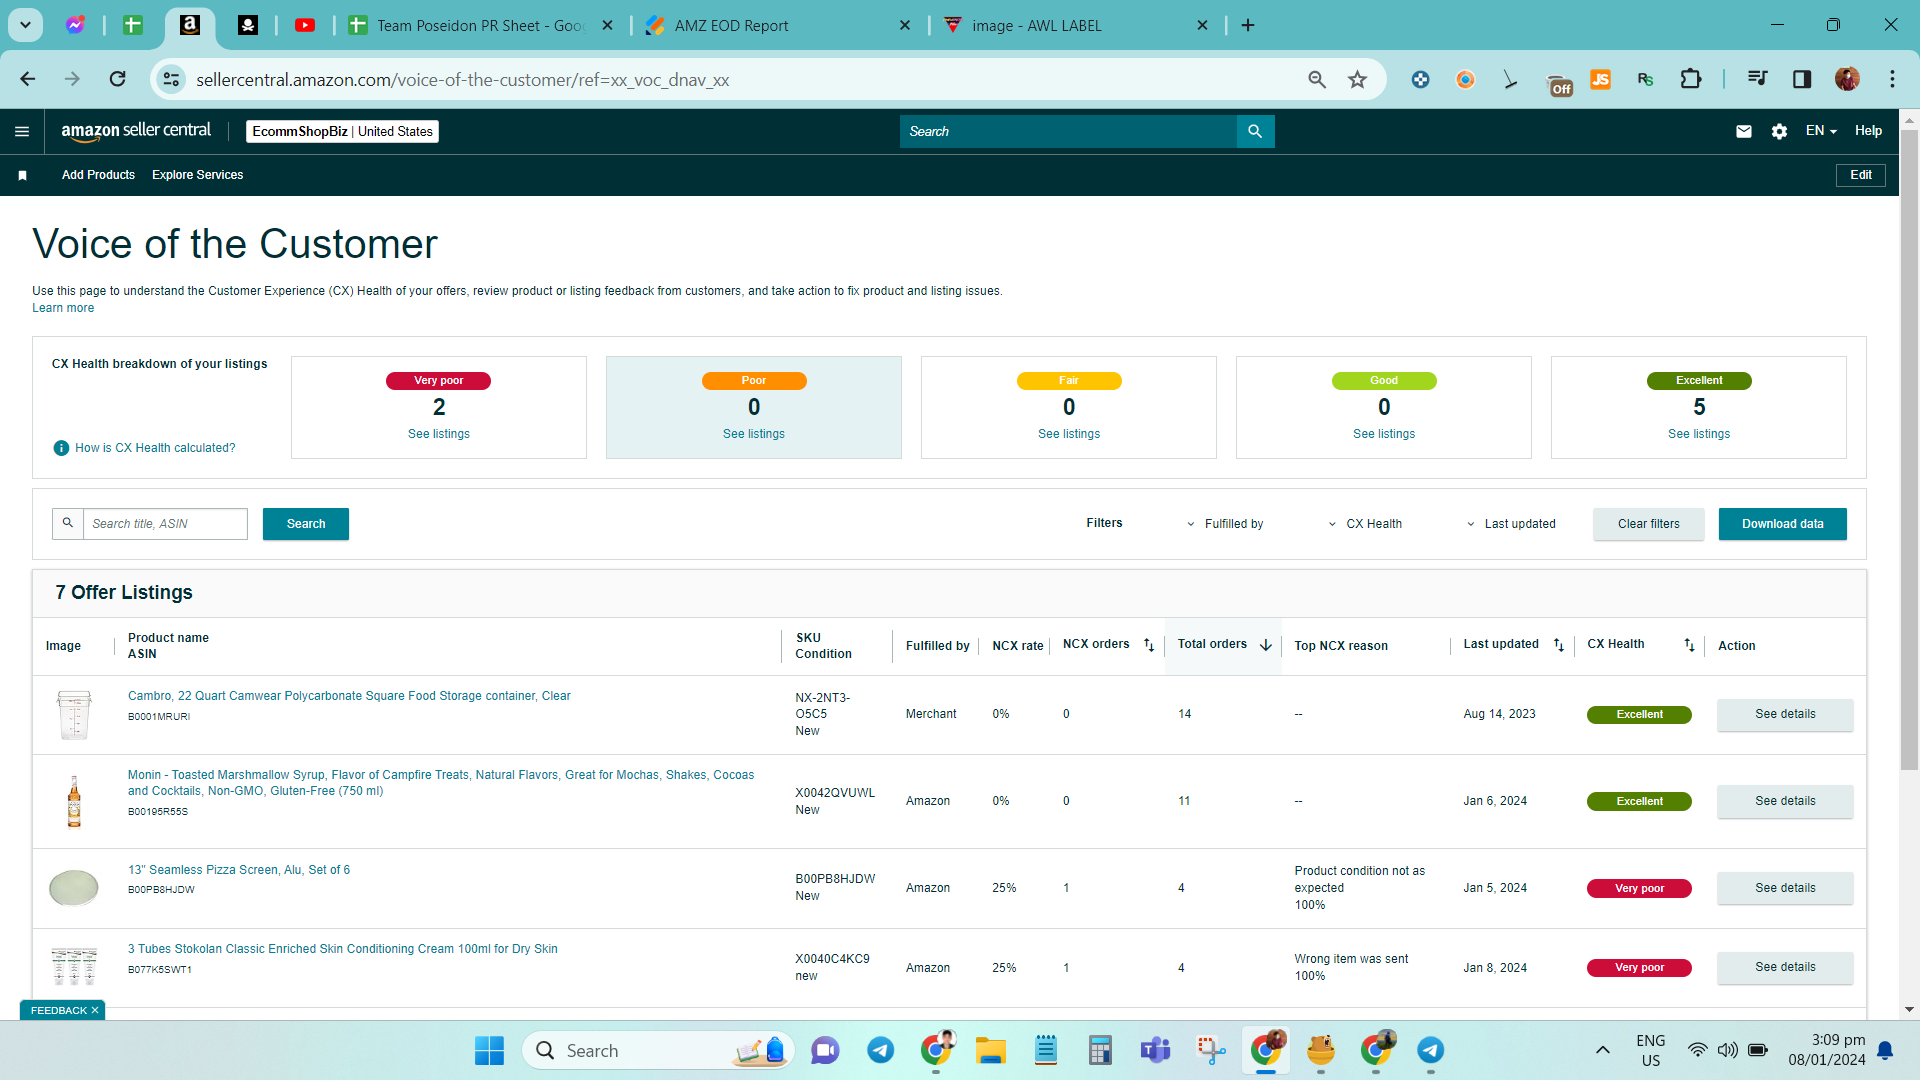The width and height of the screenshot is (1920, 1080).
Task: Open the Total orders 11 link for Monin
Action: (x=1184, y=801)
